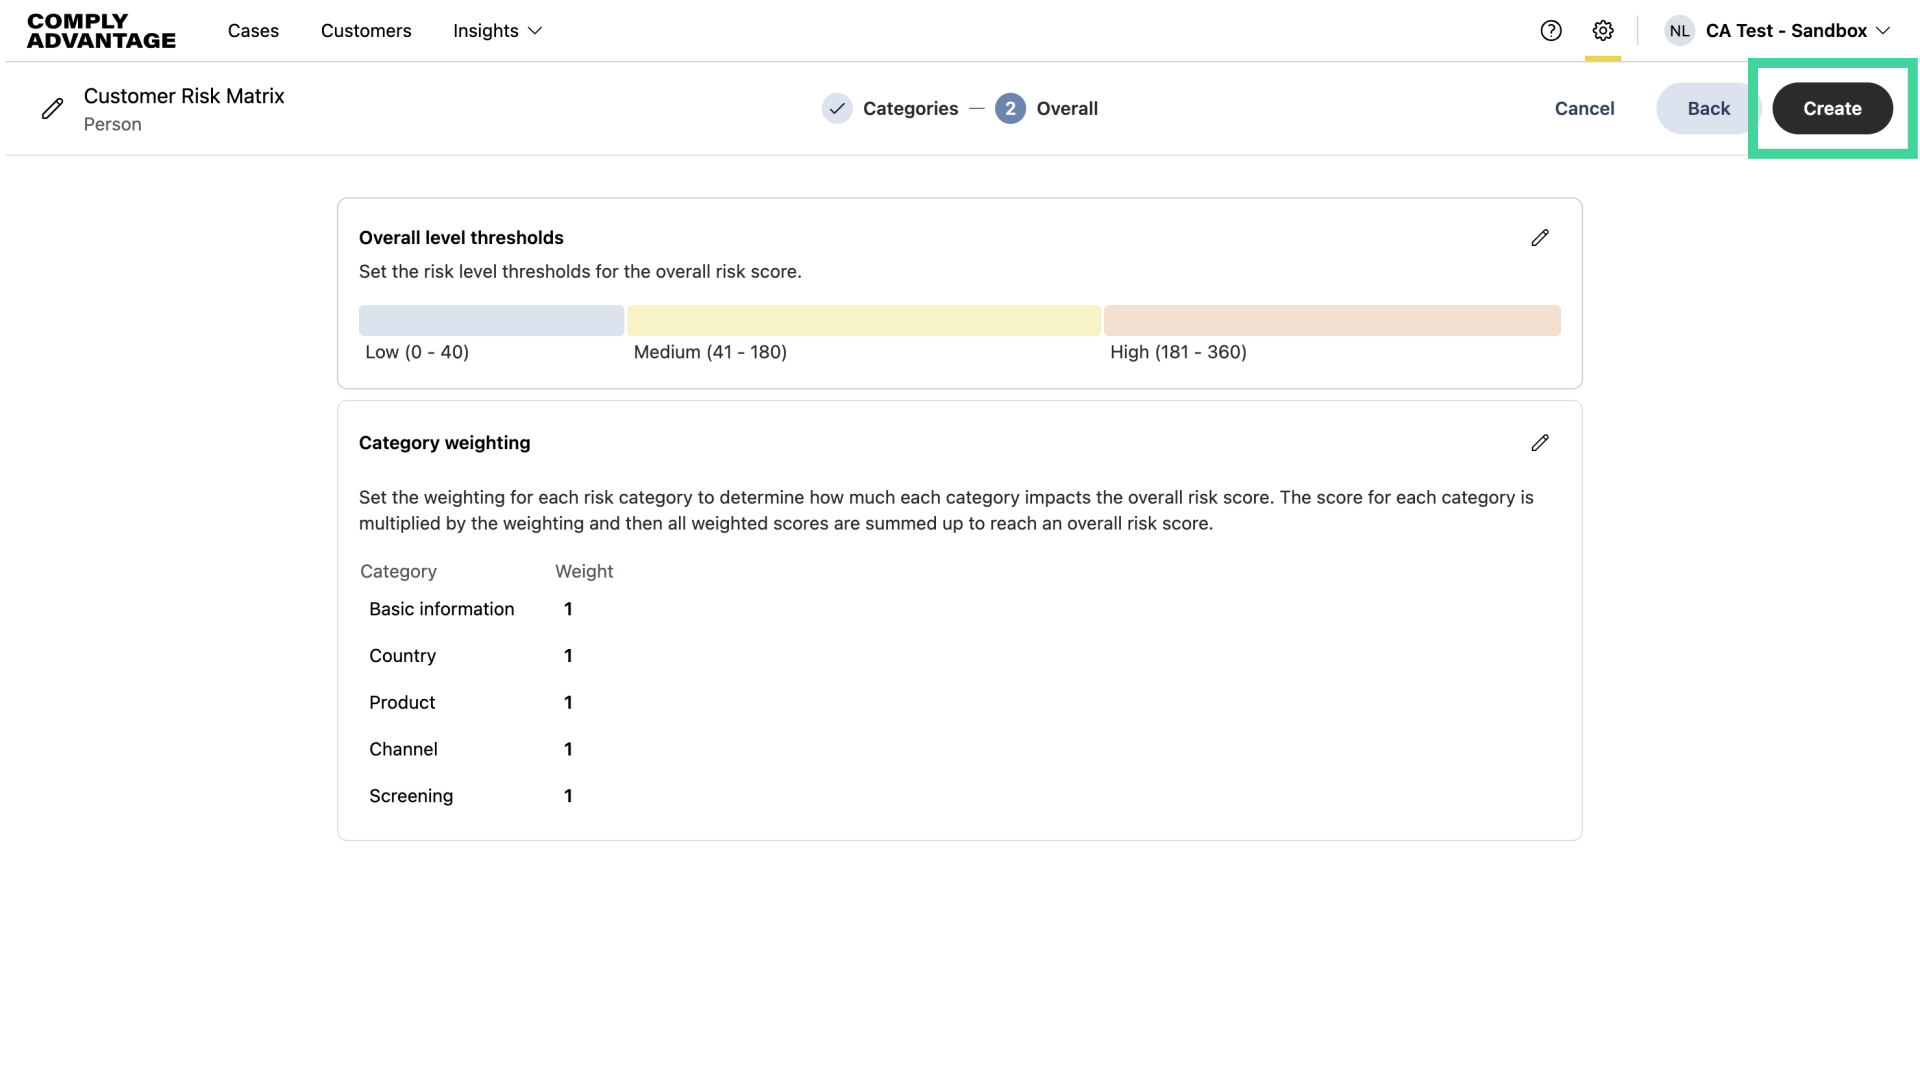
Task: Click the NL user avatar
Action: click(1679, 31)
